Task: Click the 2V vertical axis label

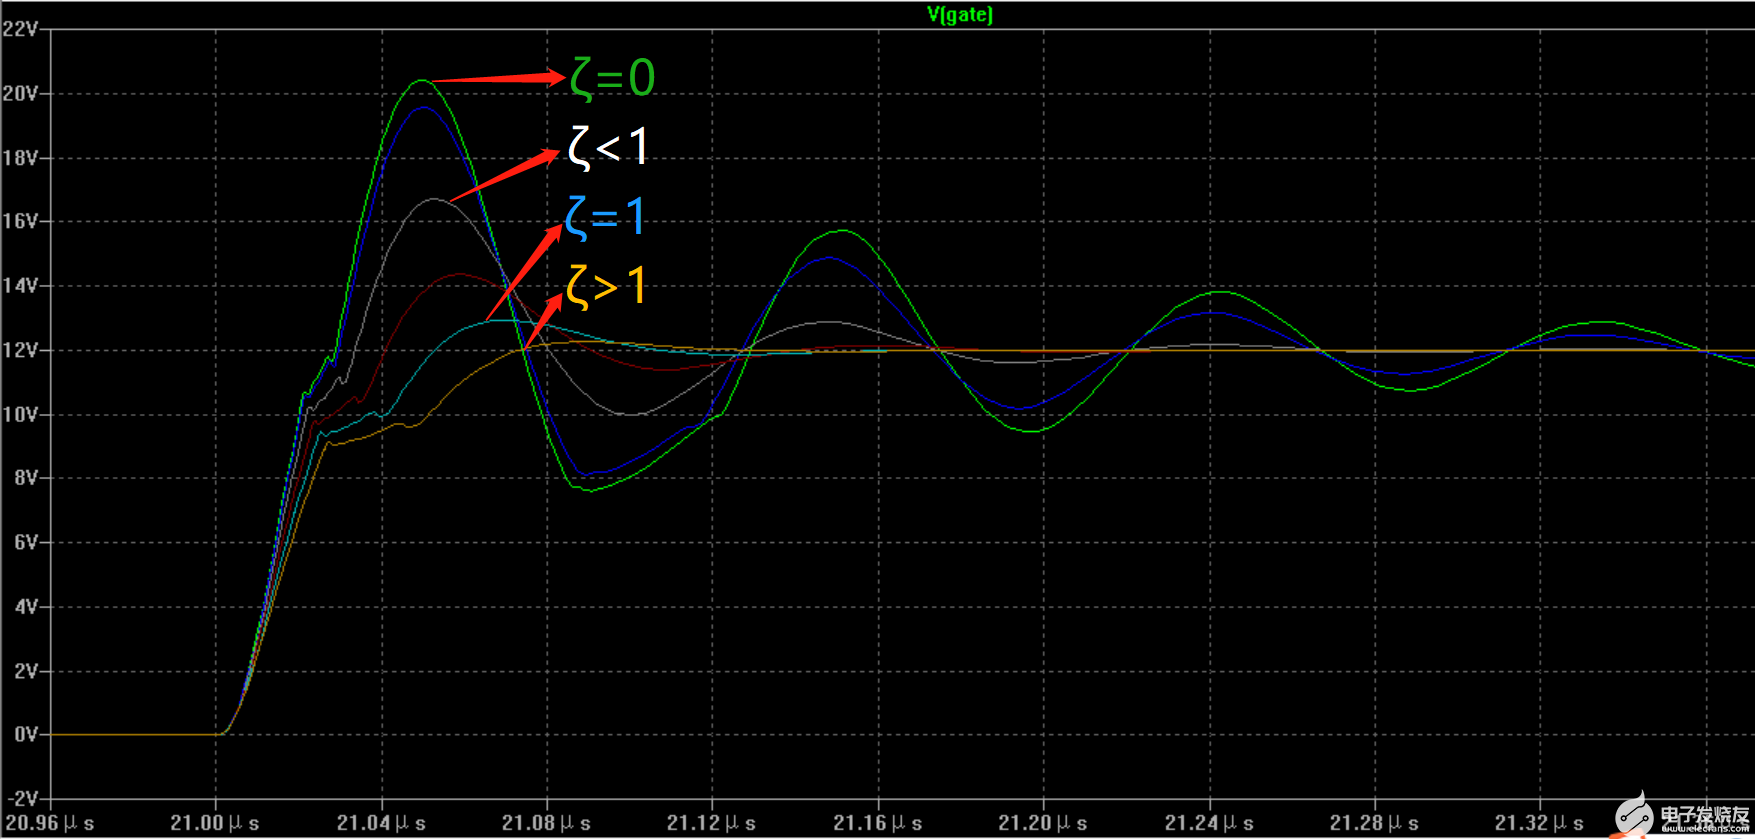Action: [x=26, y=671]
